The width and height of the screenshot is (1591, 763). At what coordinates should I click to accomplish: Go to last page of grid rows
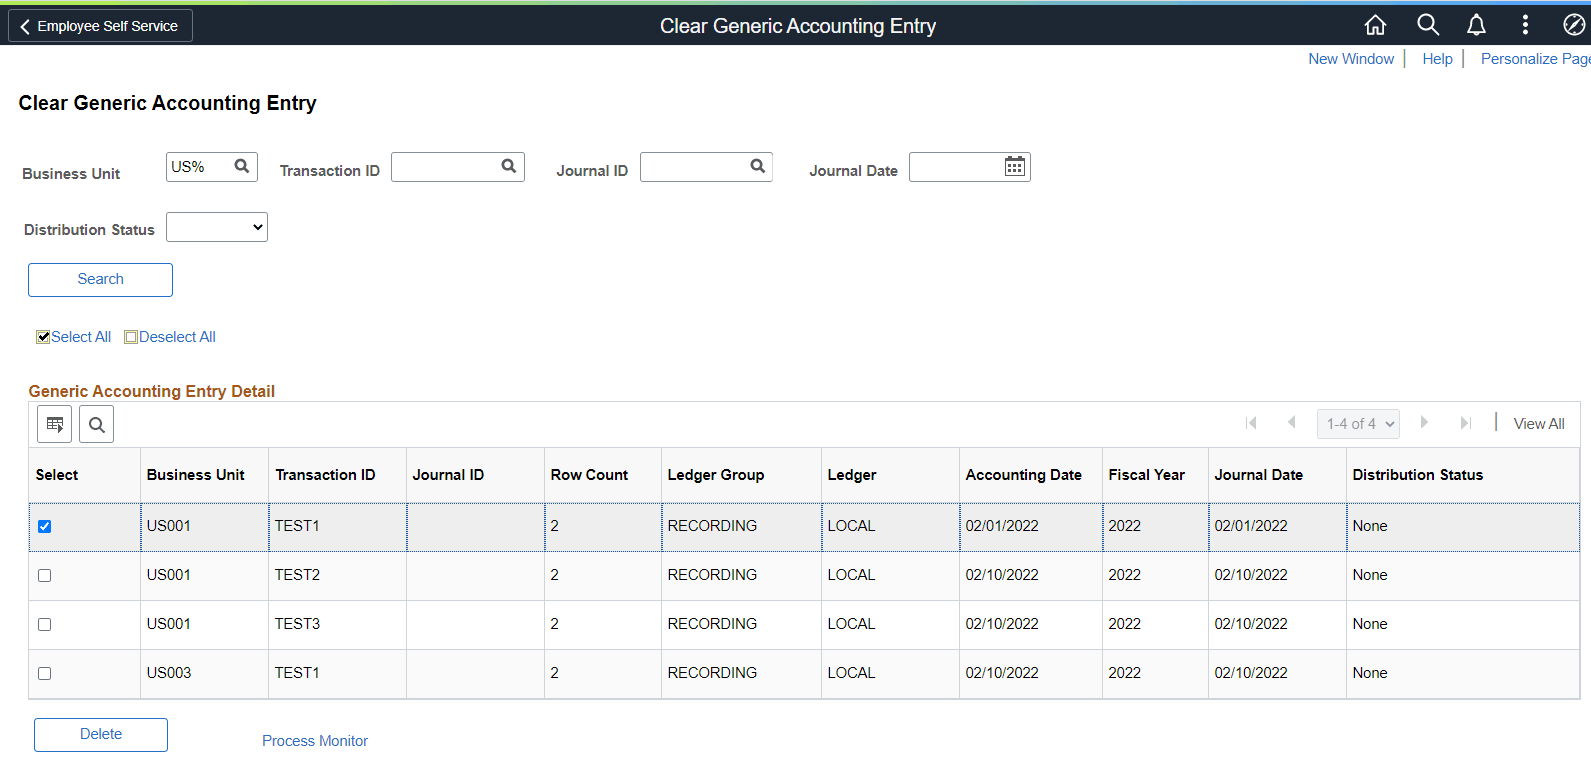[x=1466, y=423]
